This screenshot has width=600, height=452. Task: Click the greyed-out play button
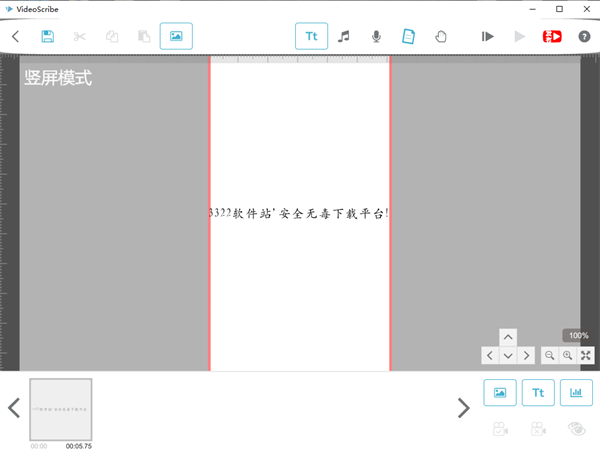click(520, 36)
